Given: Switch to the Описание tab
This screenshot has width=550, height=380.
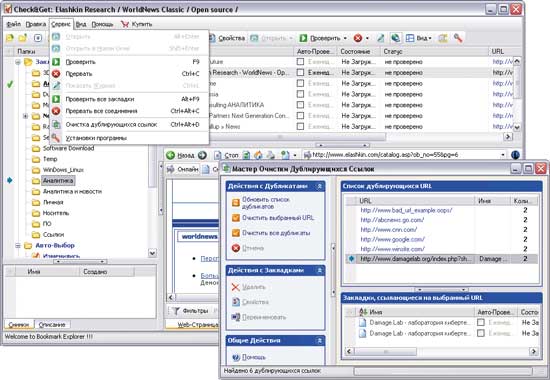Looking at the screenshot, I should click(52, 325).
